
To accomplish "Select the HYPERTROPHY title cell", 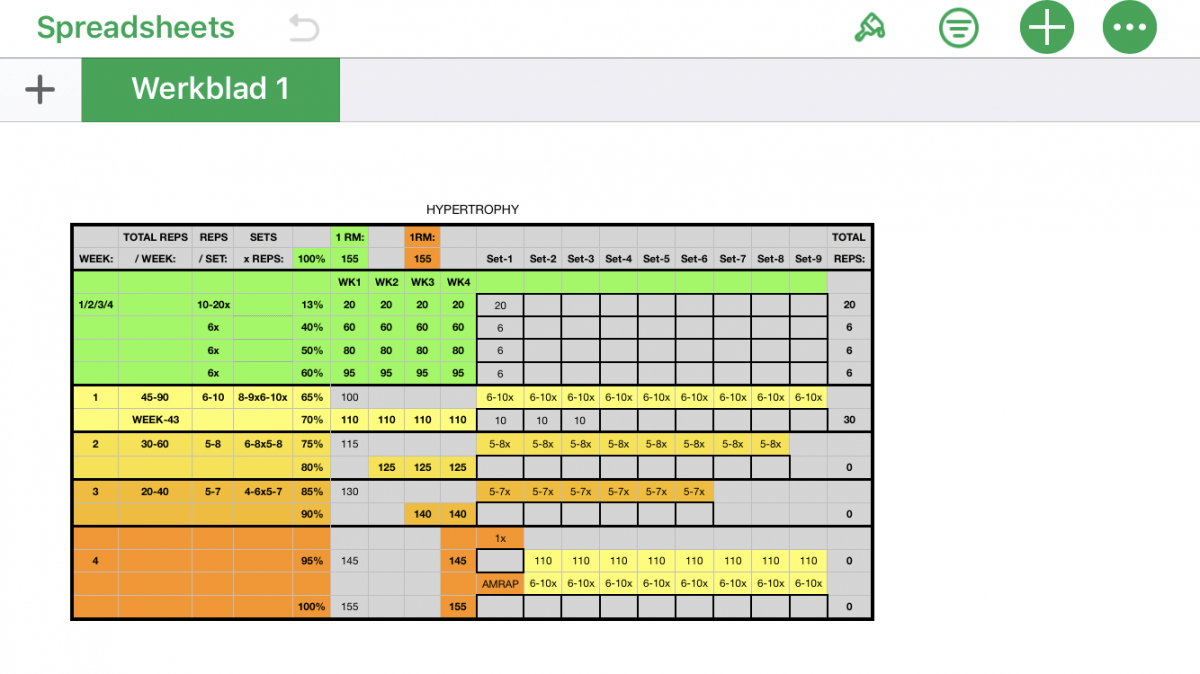I will coord(472,210).
